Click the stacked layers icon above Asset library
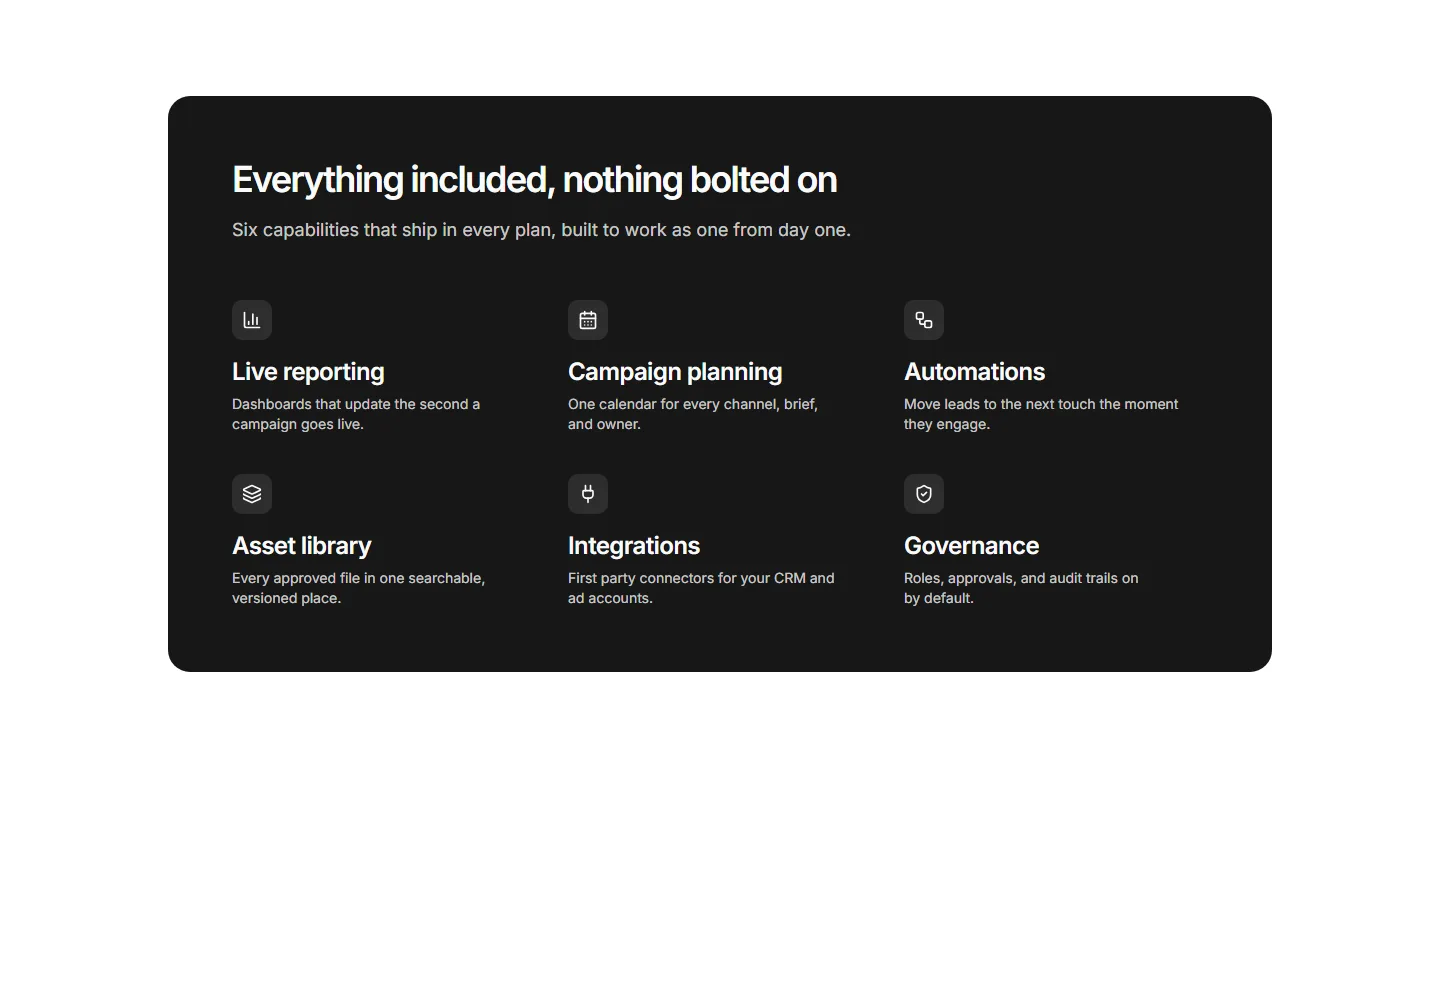The height and width of the screenshot is (1000, 1440). click(252, 494)
